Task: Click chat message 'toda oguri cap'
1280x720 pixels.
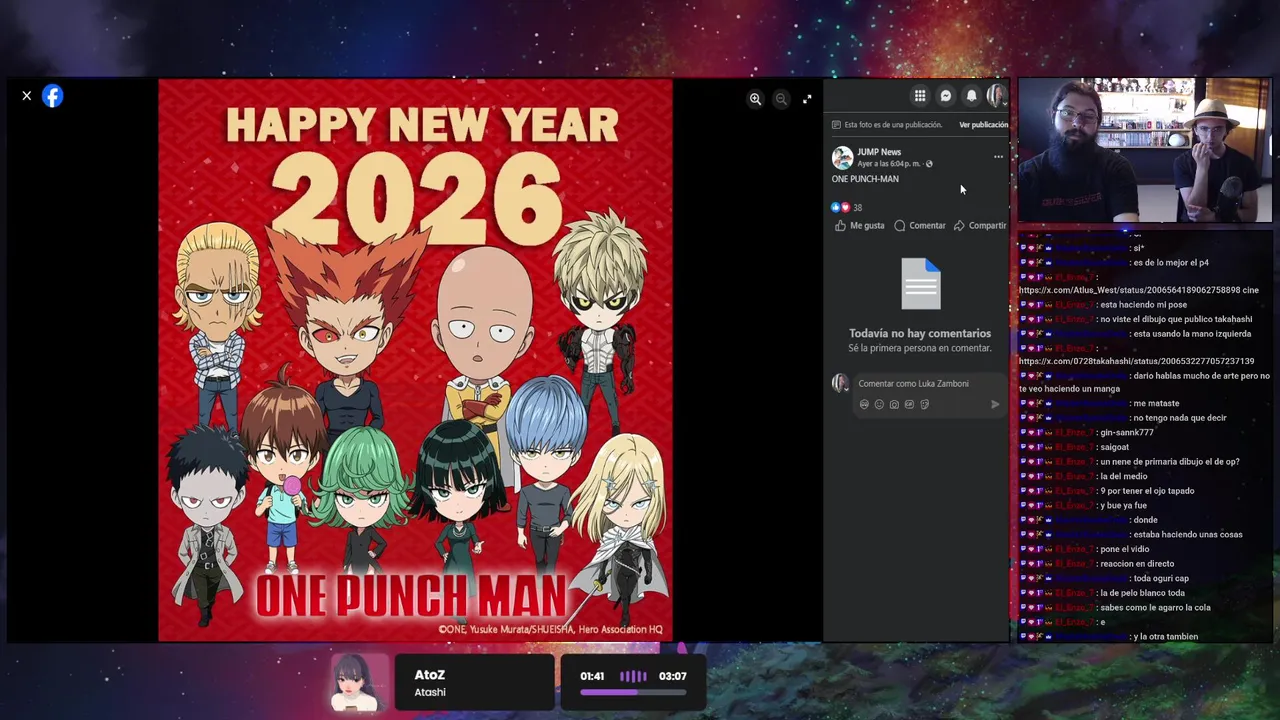Action: tap(1160, 579)
